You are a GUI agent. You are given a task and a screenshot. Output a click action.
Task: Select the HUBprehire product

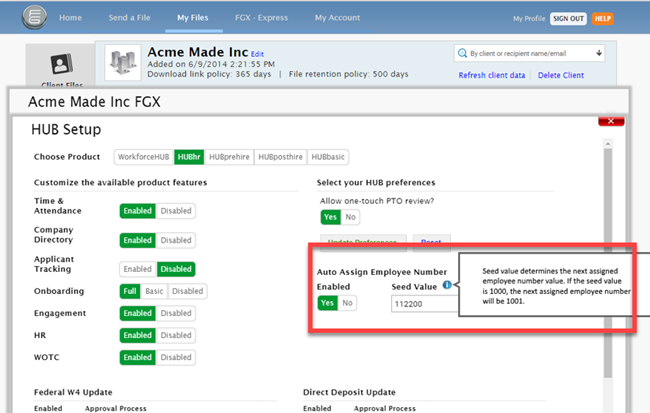(231, 157)
